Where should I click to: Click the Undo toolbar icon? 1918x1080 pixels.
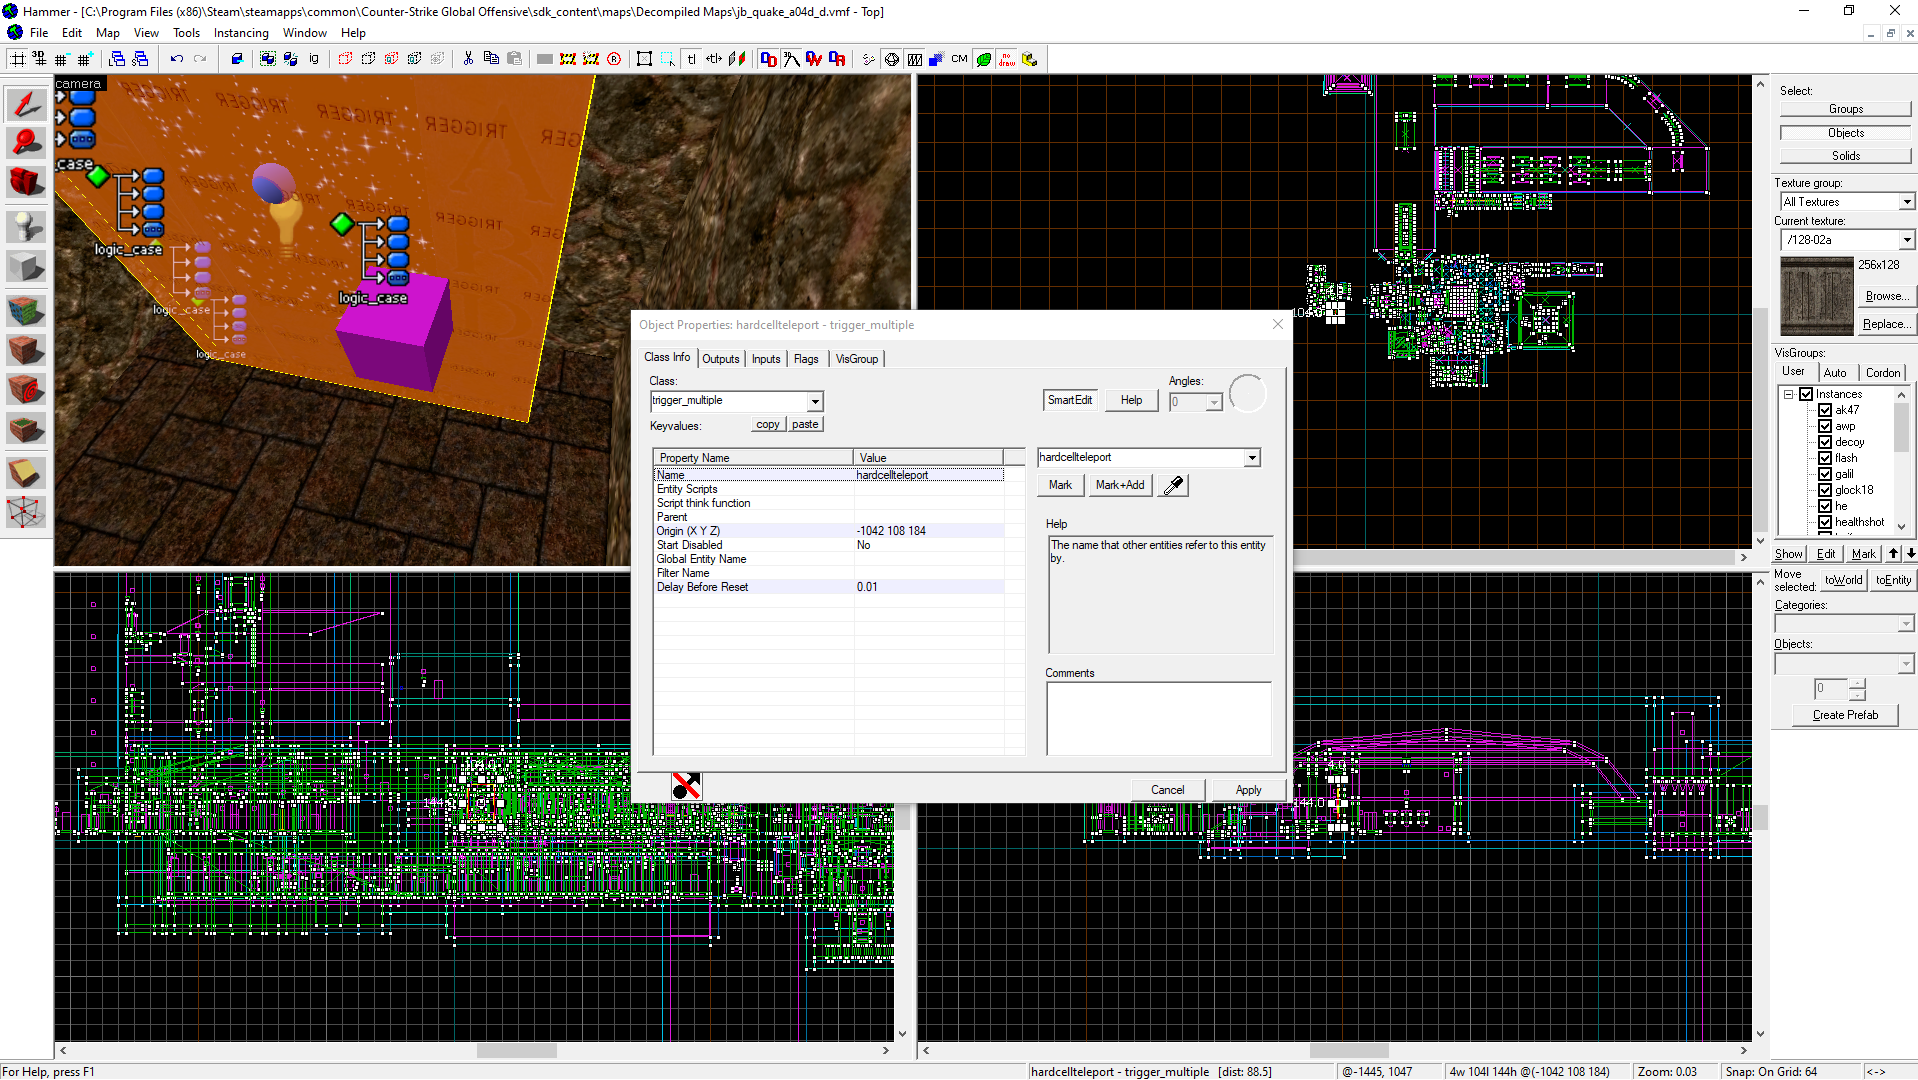tap(177, 59)
